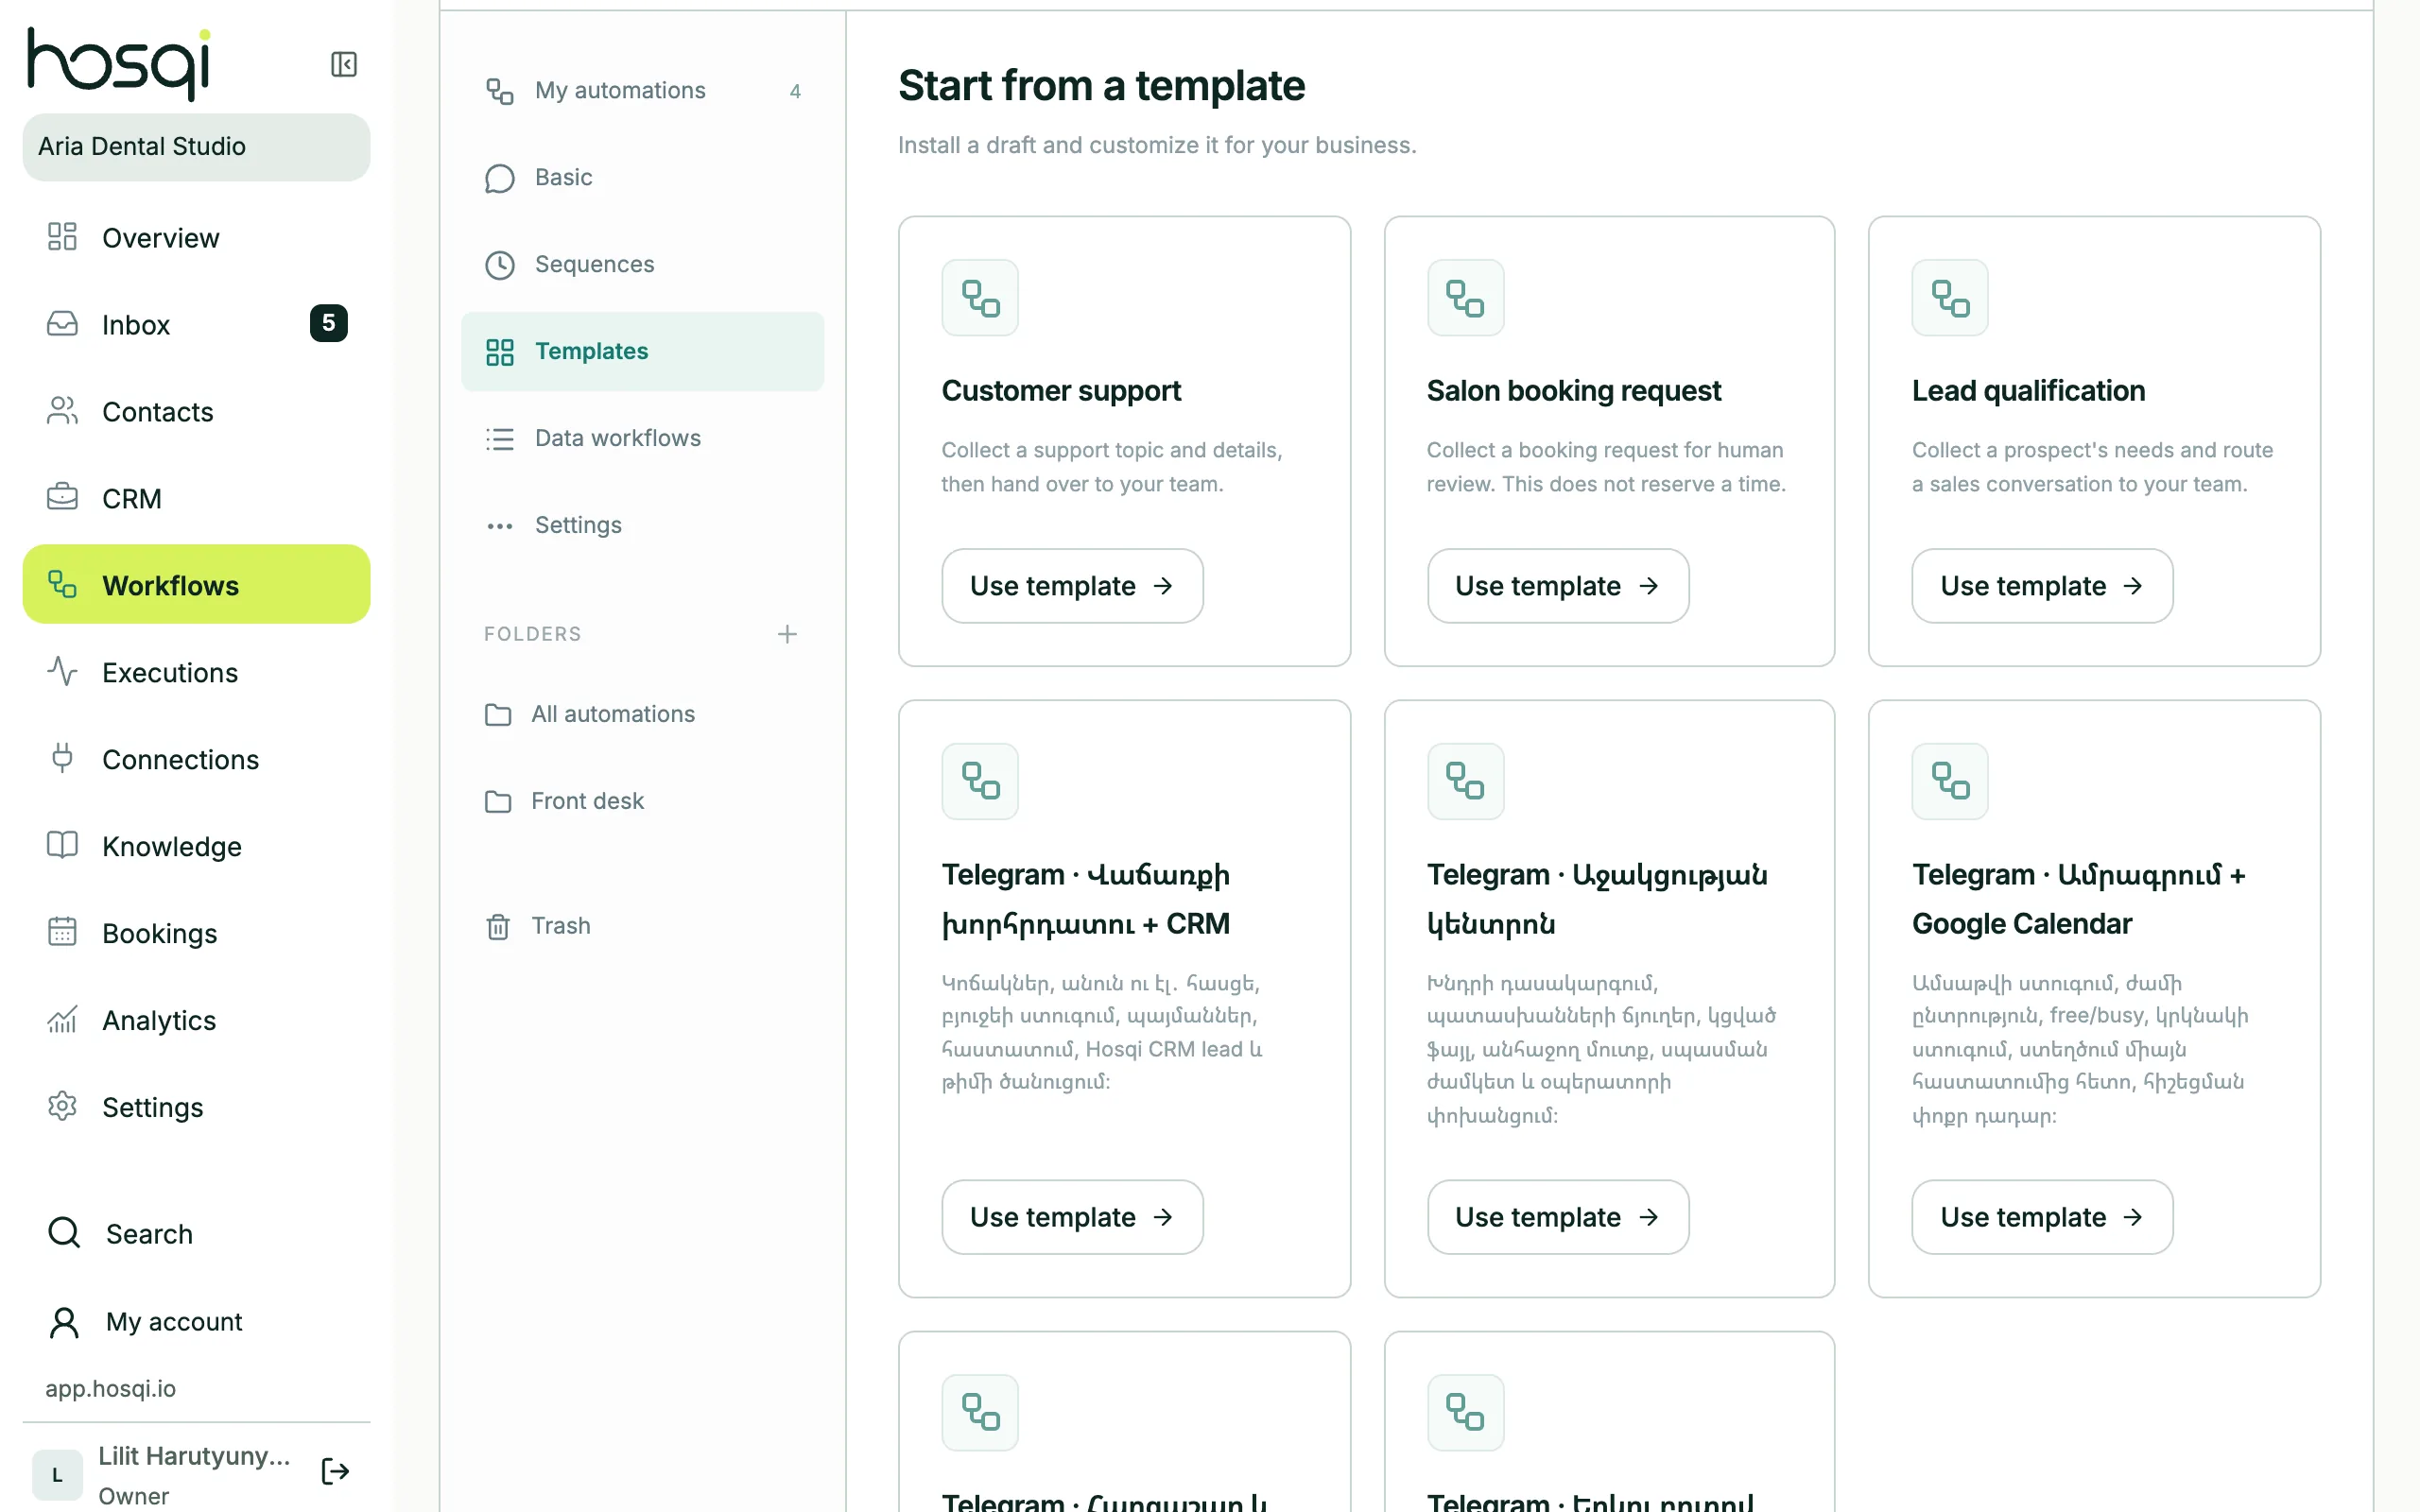This screenshot has height=1512, width=2420.
Task: Use the Salon booking request template
Action: coord(1557,586)
